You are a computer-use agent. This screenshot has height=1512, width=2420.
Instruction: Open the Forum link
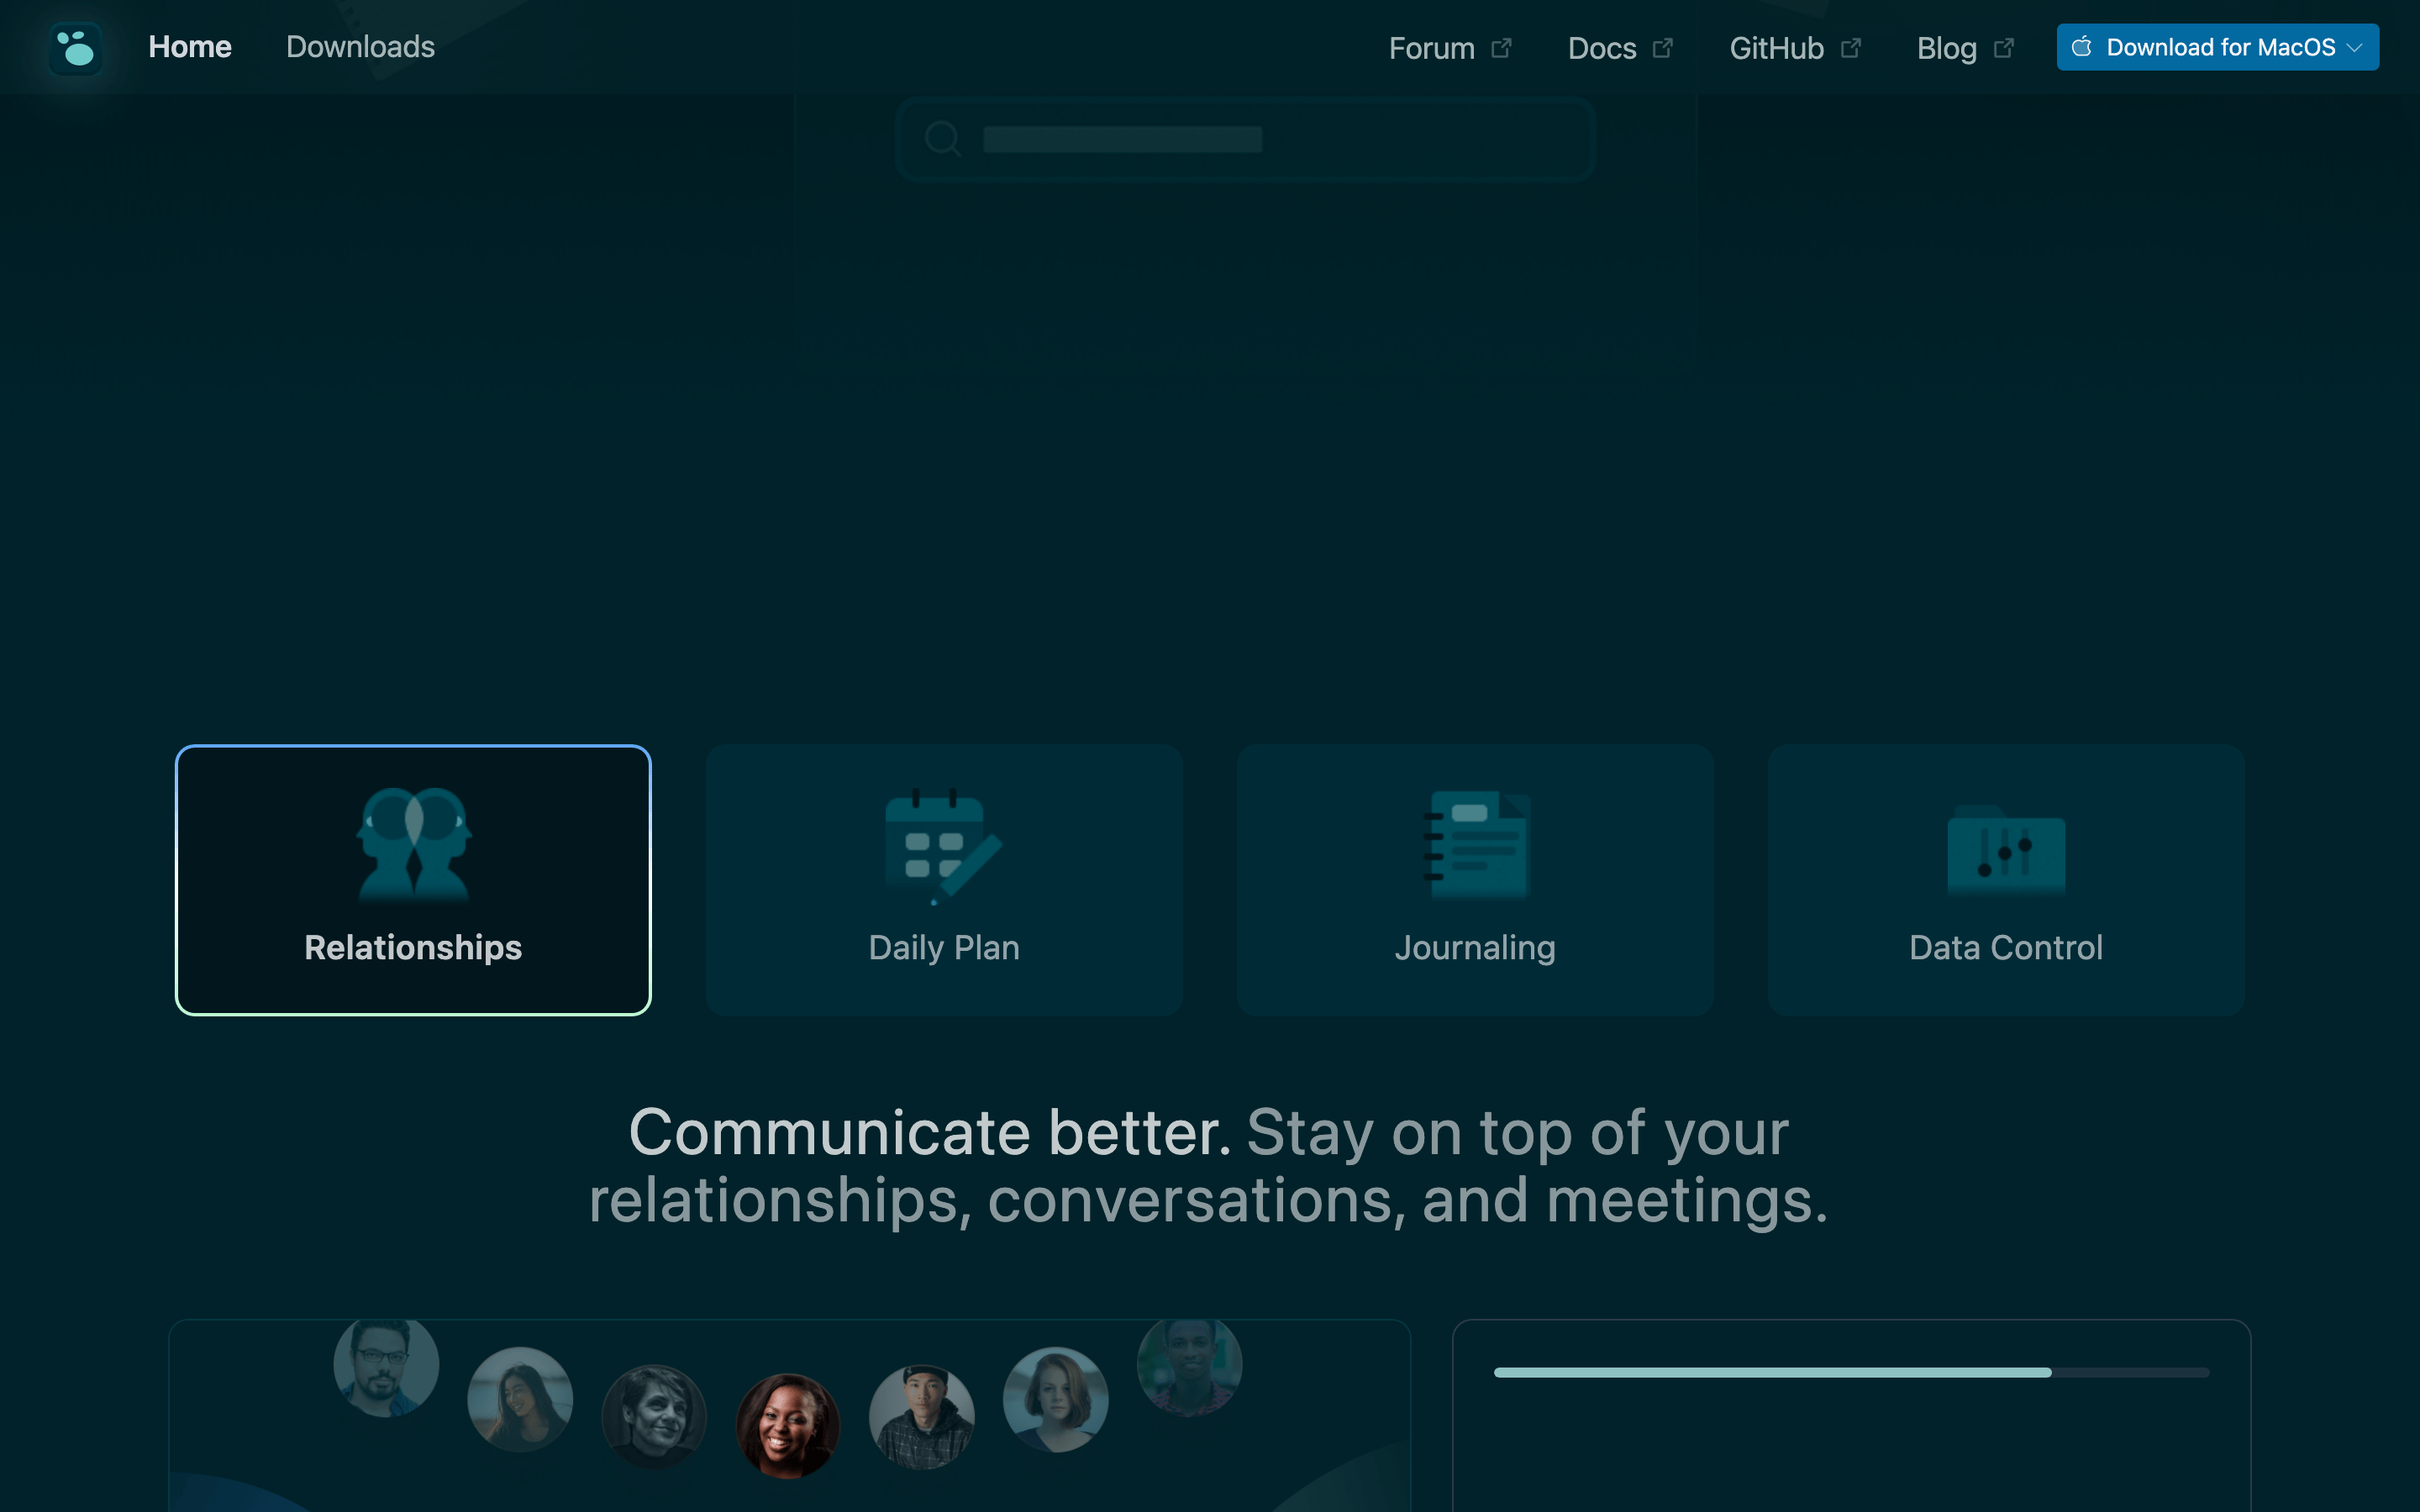(x=1431, y=48)
